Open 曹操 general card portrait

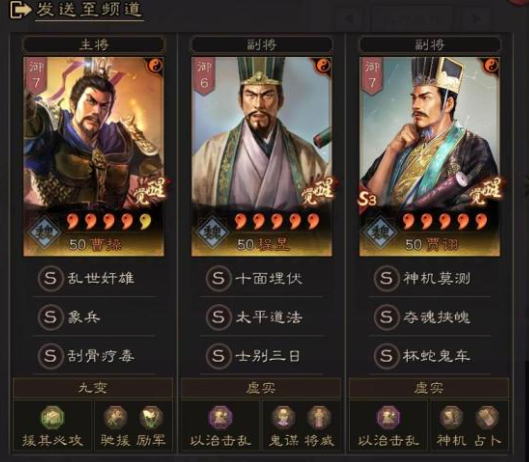pyautogui.click(x=93, y=157)
